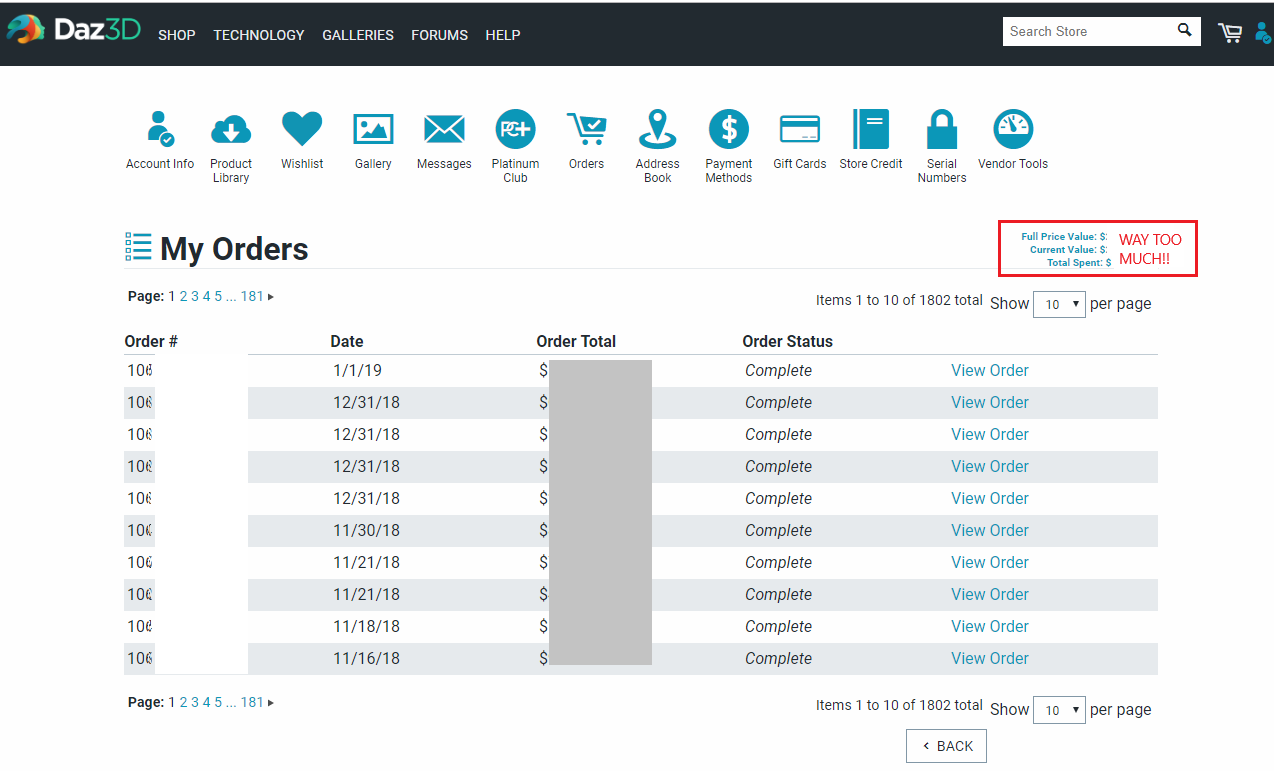View Order dated 11/30/18

click(x=989, y=530)
